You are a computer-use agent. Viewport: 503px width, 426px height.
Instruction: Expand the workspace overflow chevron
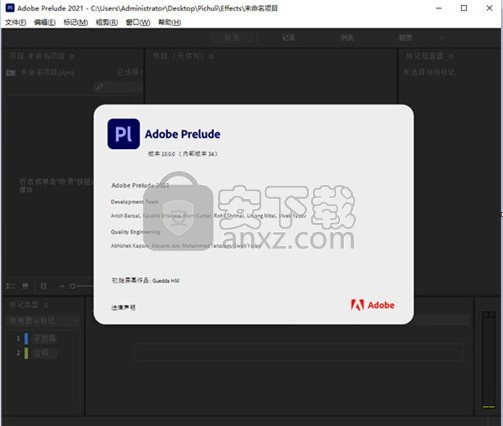[x=441, y=38]
